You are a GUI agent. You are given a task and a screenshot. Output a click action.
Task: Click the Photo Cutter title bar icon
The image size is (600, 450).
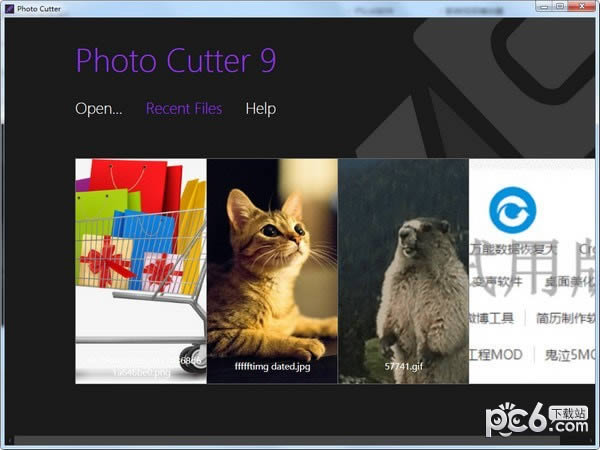10,8
